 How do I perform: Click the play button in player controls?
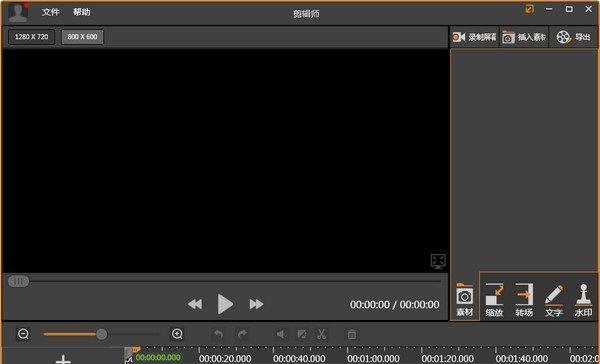[225, 304]
